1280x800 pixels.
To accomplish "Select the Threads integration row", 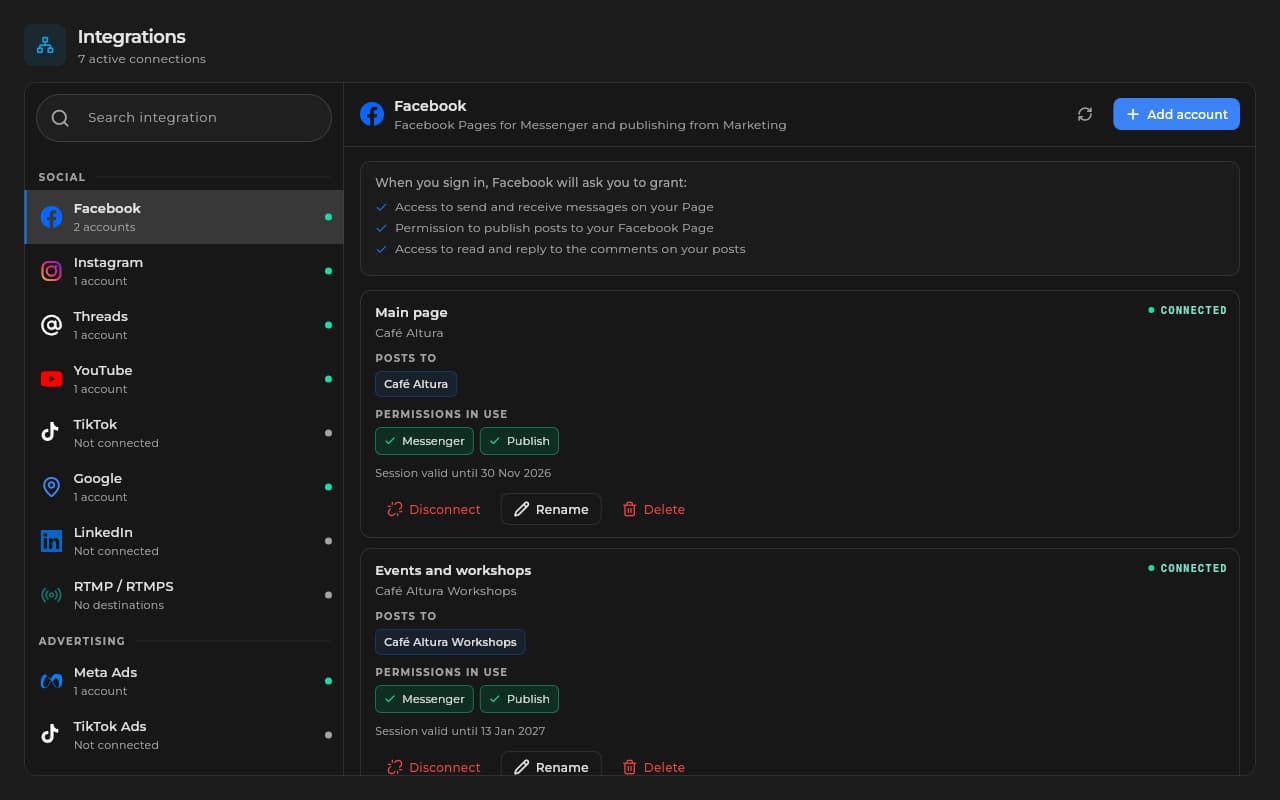I will tap(184, 325).
